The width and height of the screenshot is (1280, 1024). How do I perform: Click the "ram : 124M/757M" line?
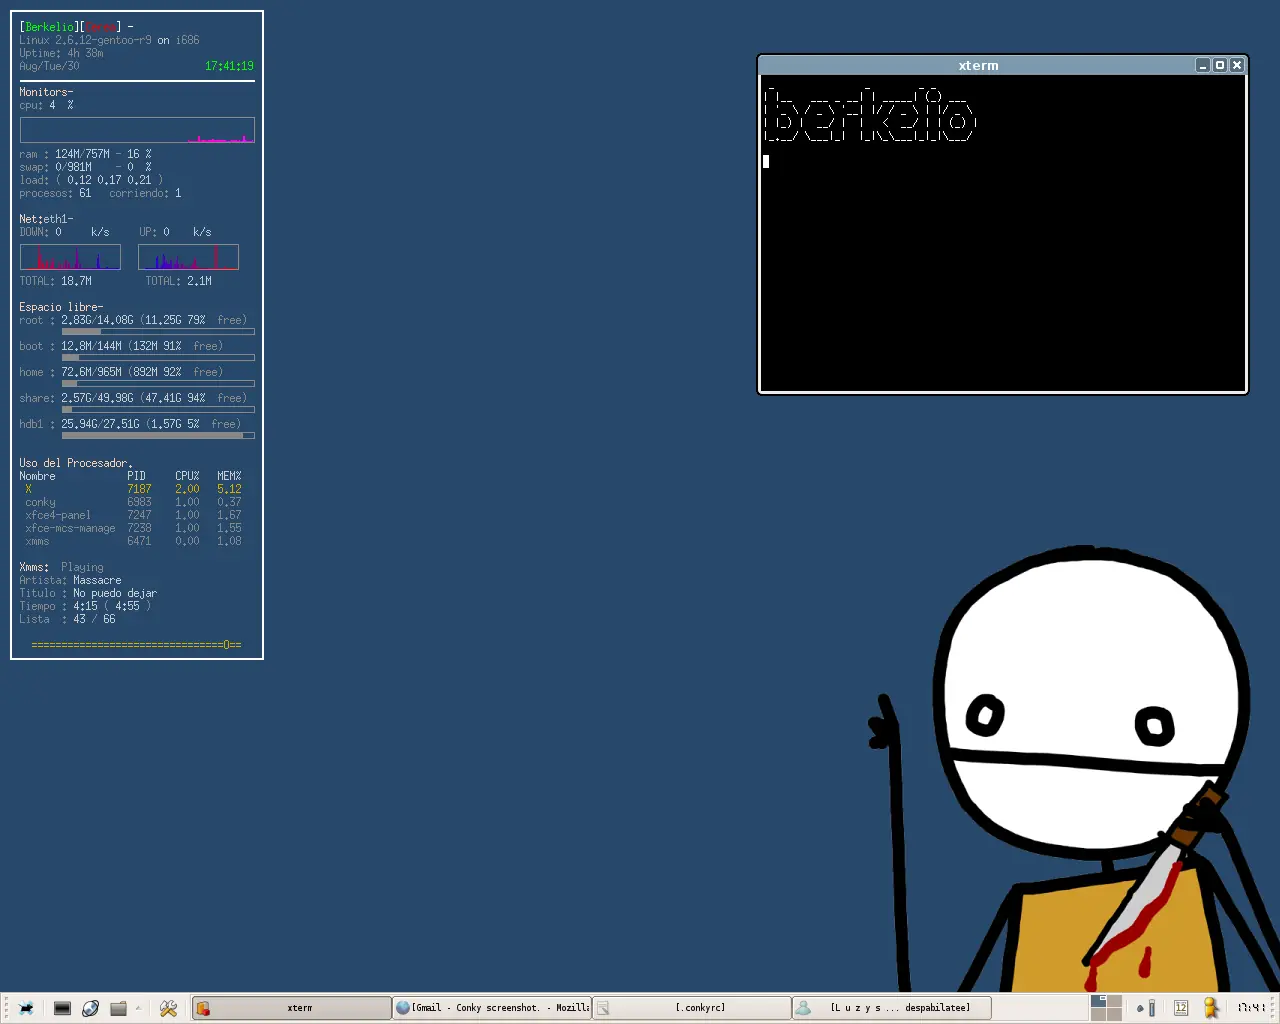click(x=85, y=154)
